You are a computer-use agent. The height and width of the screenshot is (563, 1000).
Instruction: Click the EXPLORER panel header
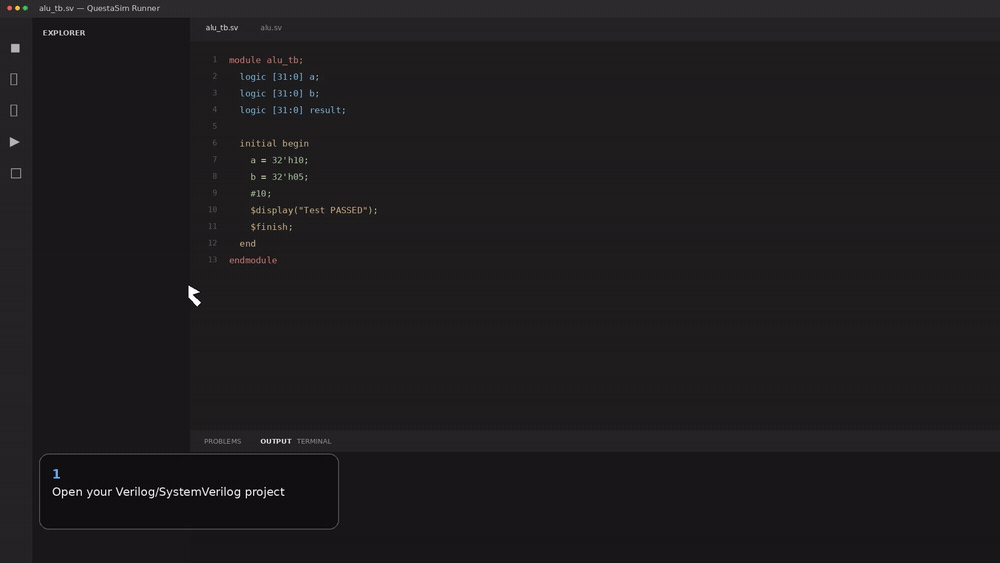[64, 33]
